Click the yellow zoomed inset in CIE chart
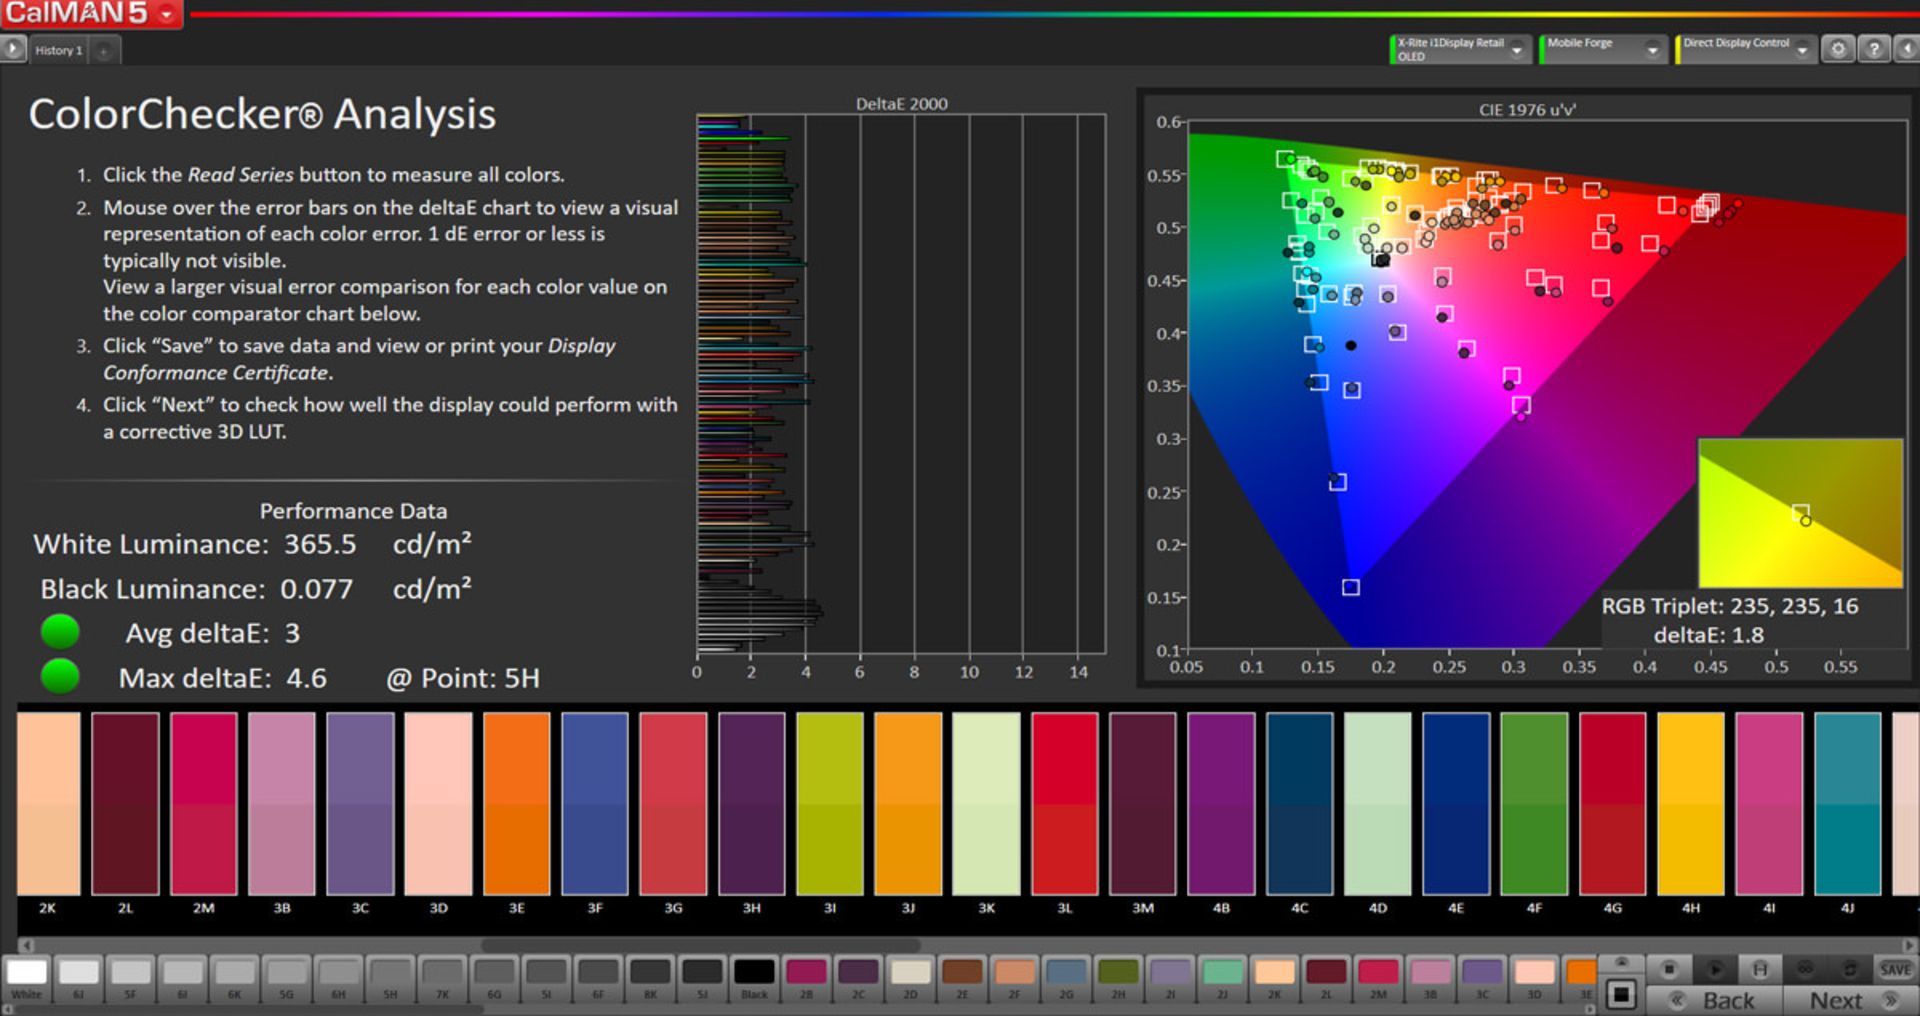 tap(1800, 513)
